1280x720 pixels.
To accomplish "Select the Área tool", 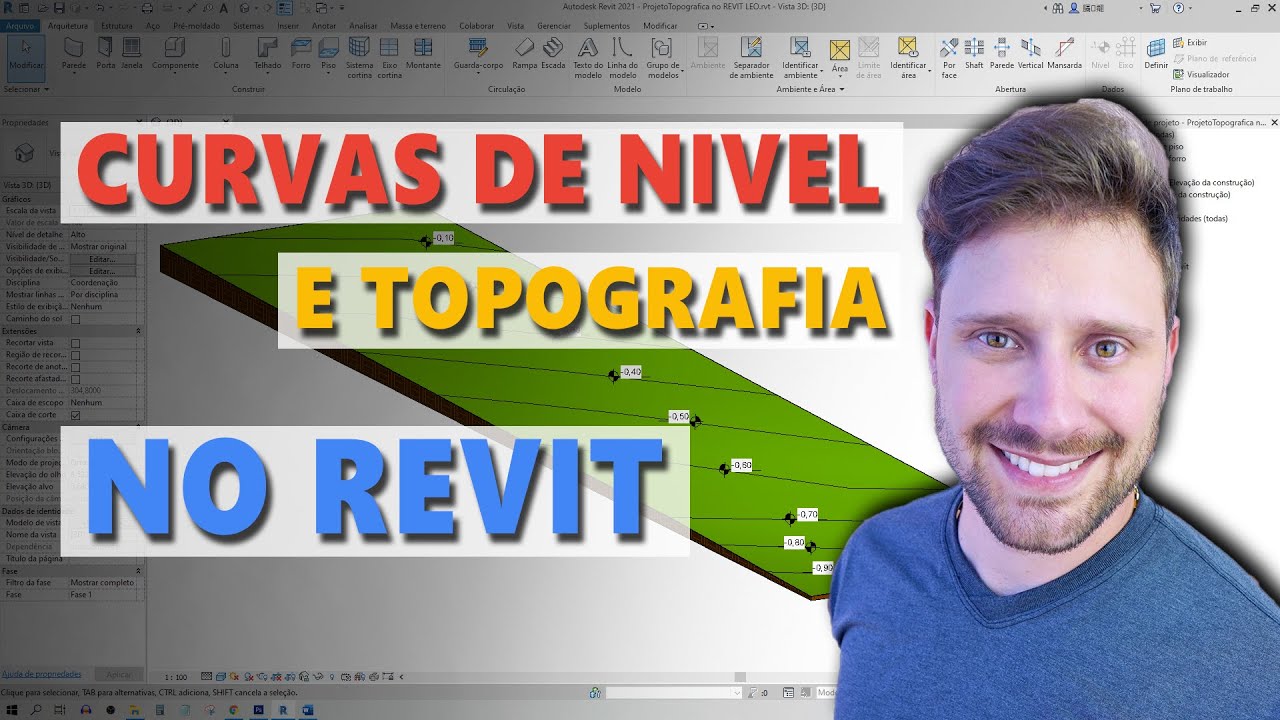I will (x=840, y=57).
